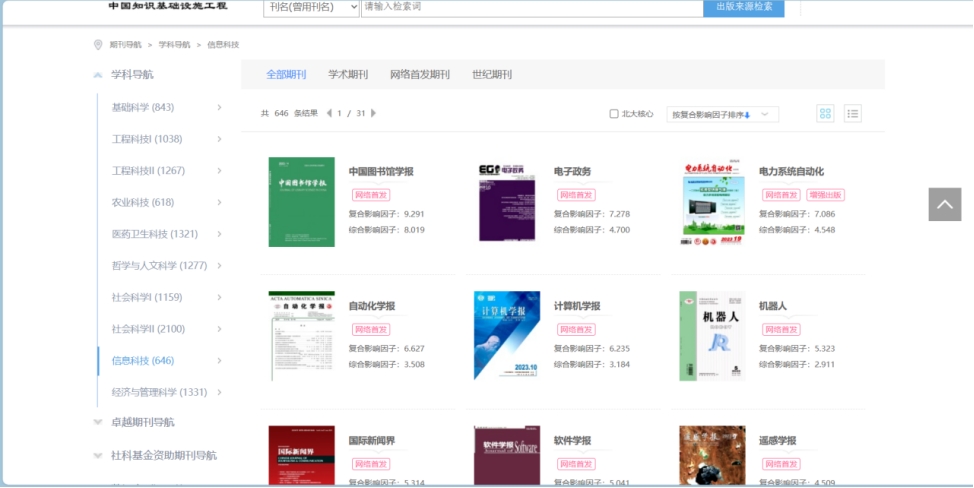Expand 卓越期刊导航 section

(x=98, y=422)
